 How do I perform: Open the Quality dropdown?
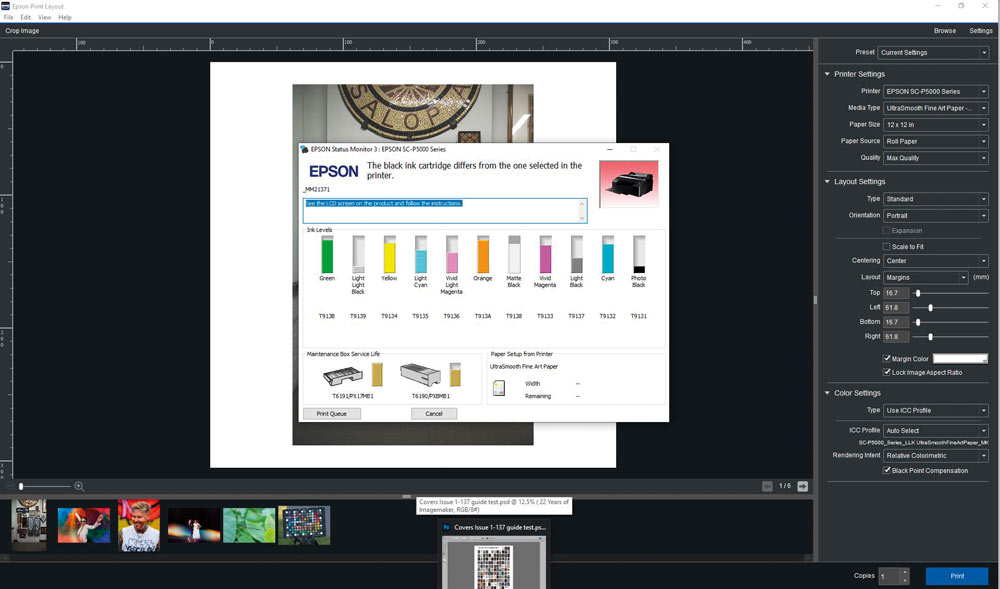[936, 157]
